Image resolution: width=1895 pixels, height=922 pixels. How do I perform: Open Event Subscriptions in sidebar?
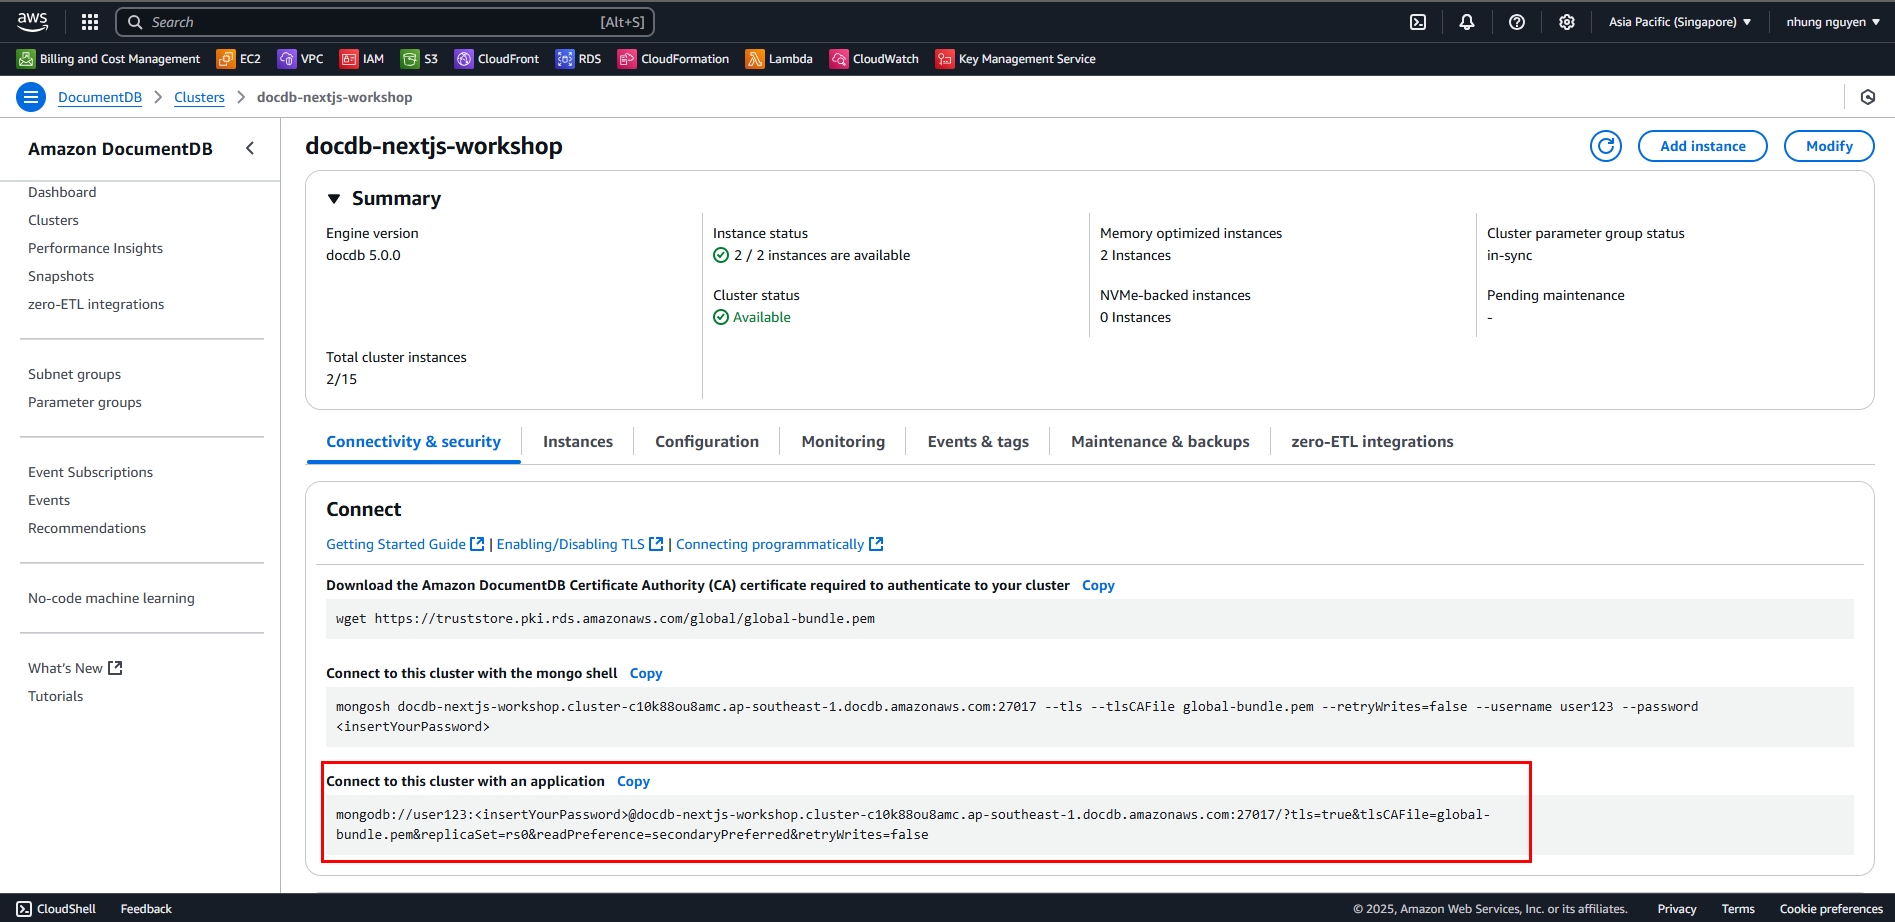90,472
